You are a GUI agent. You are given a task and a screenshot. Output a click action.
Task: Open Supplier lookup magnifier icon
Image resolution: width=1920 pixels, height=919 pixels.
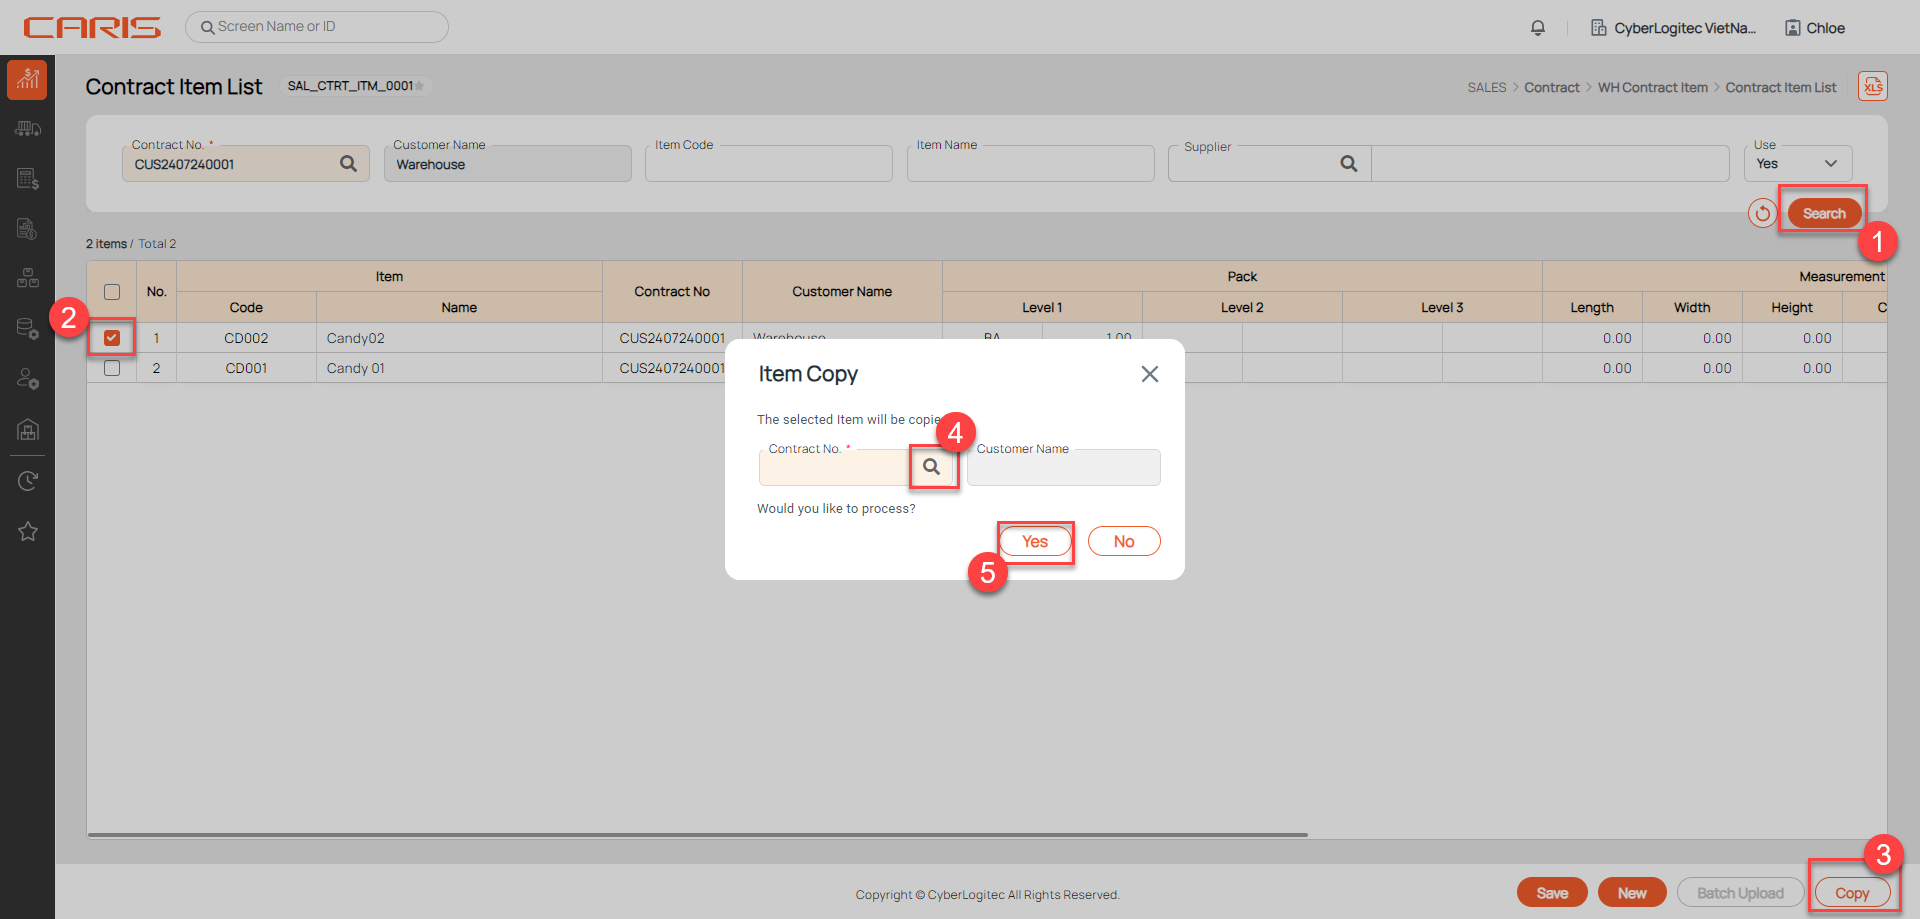(x=1349, y=164)
